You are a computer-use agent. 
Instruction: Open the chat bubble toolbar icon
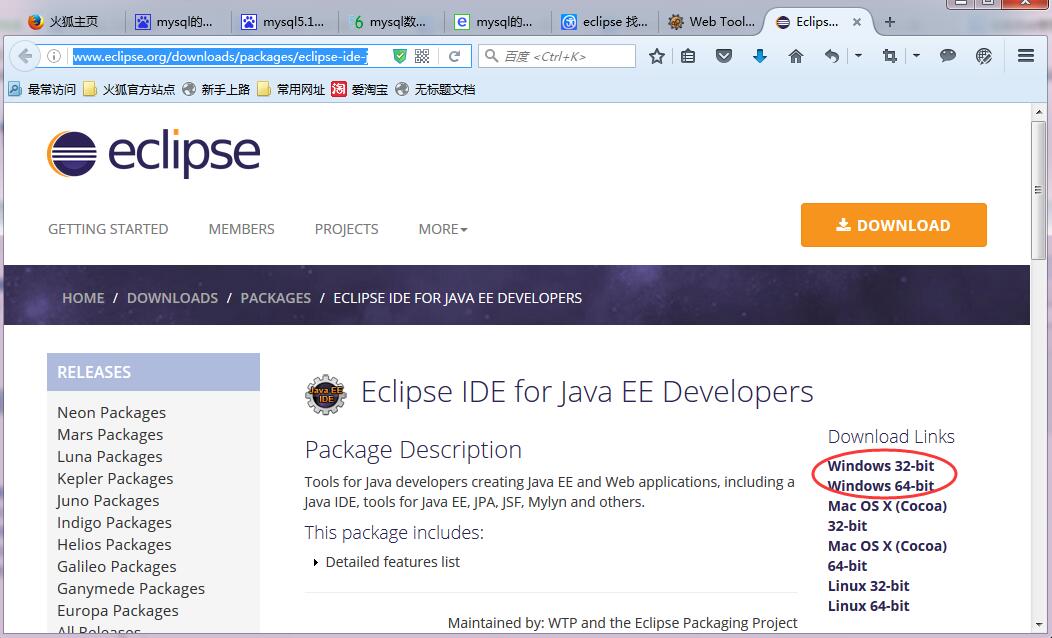click(x=947, y=56)
